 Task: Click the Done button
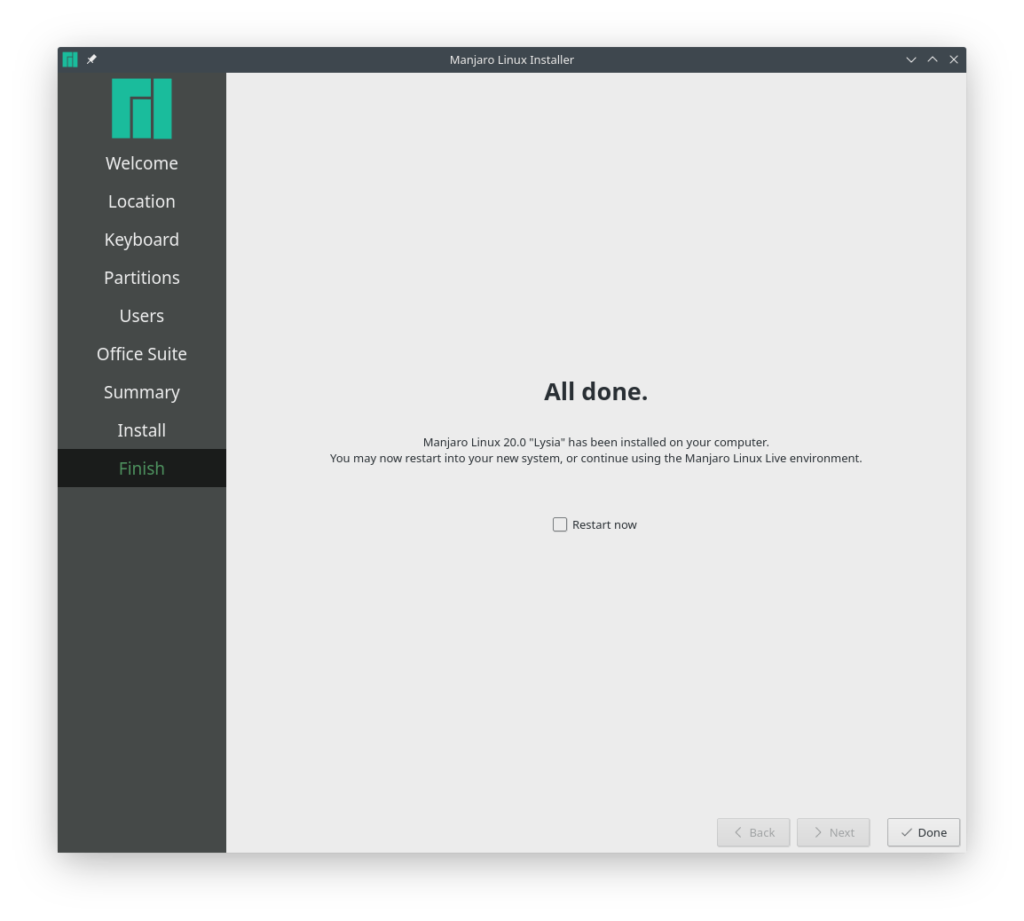pyautogui.click(x=923, y=832)
